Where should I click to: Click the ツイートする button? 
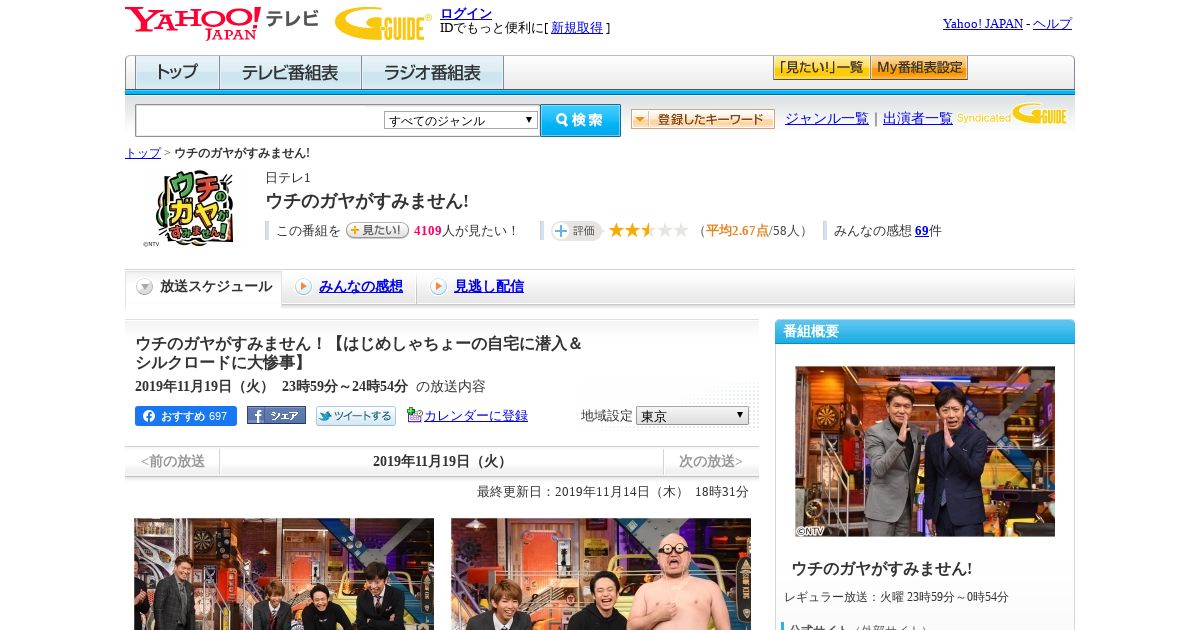pyautogui.click(x=356, y=416)
